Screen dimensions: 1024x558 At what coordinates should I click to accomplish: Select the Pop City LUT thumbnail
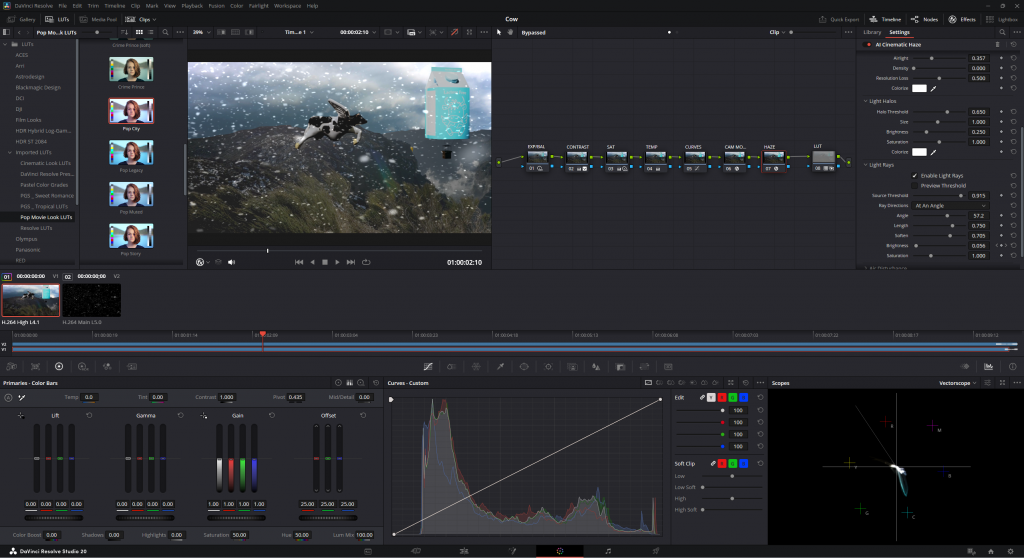[131, 111]
